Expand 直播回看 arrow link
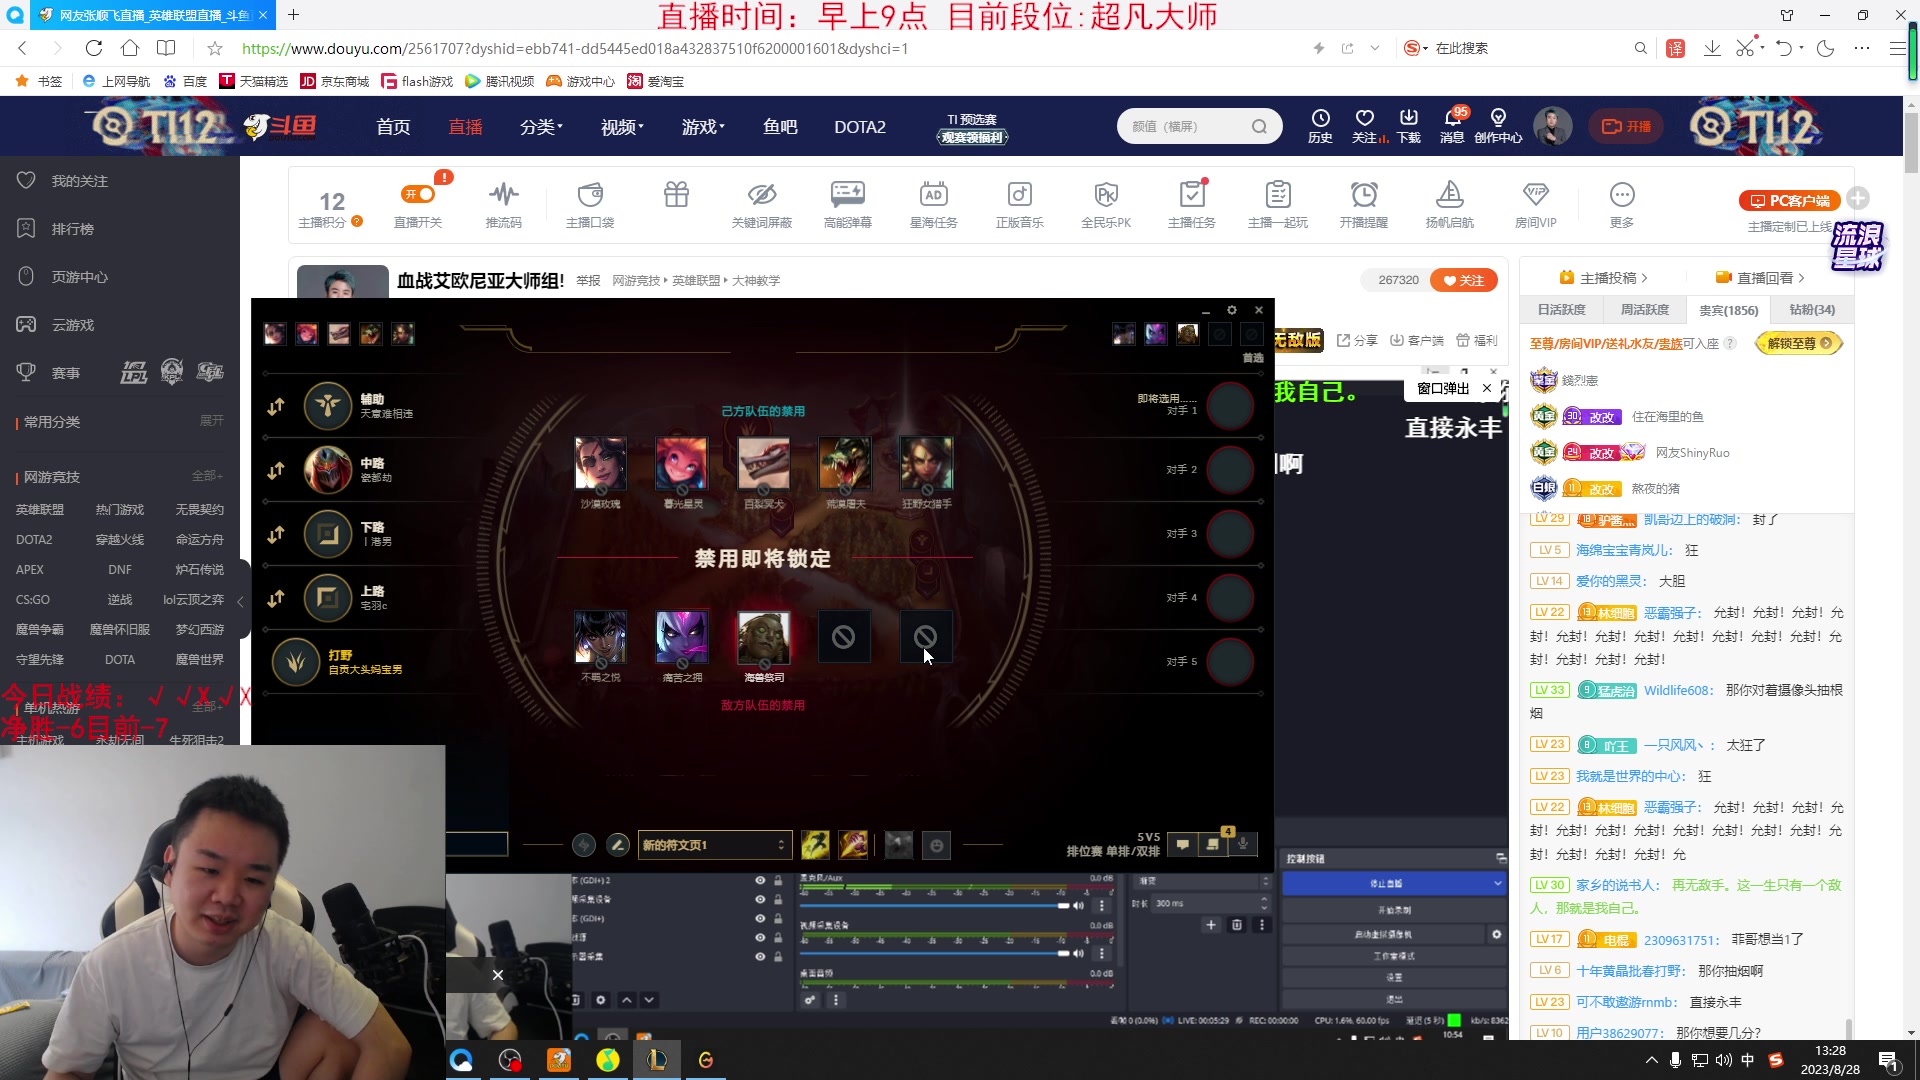Image resolution: width=1920 pixels, height=1080 pixels. tap(1760, 278)
